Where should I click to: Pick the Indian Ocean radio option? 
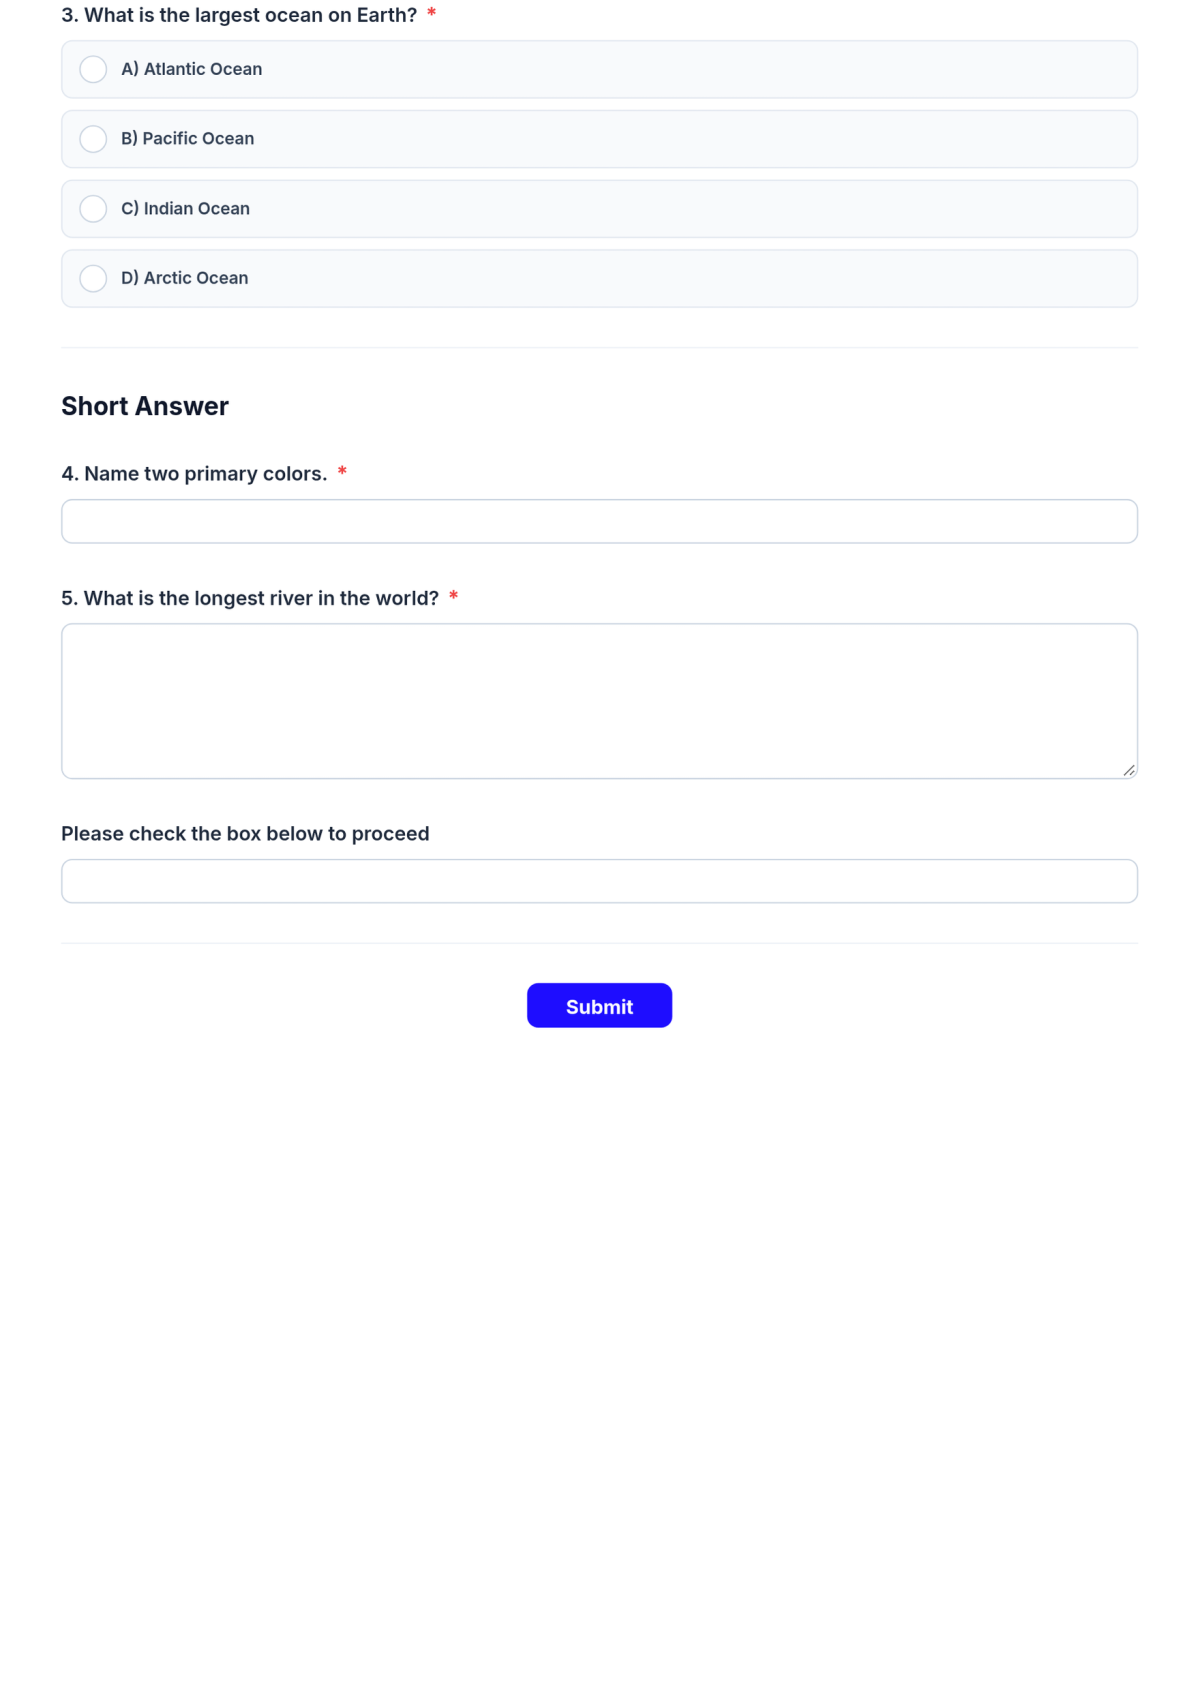click(93, 209)
